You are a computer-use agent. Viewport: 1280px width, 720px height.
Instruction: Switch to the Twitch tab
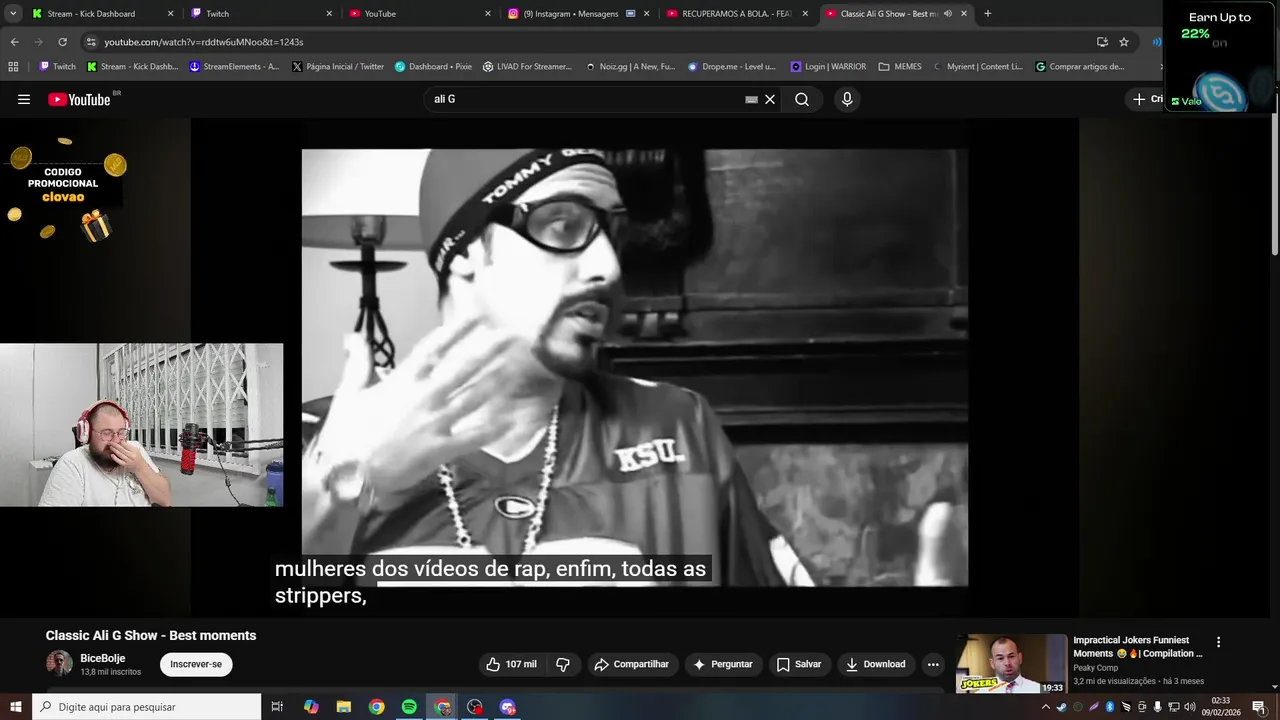pos(262,14)
